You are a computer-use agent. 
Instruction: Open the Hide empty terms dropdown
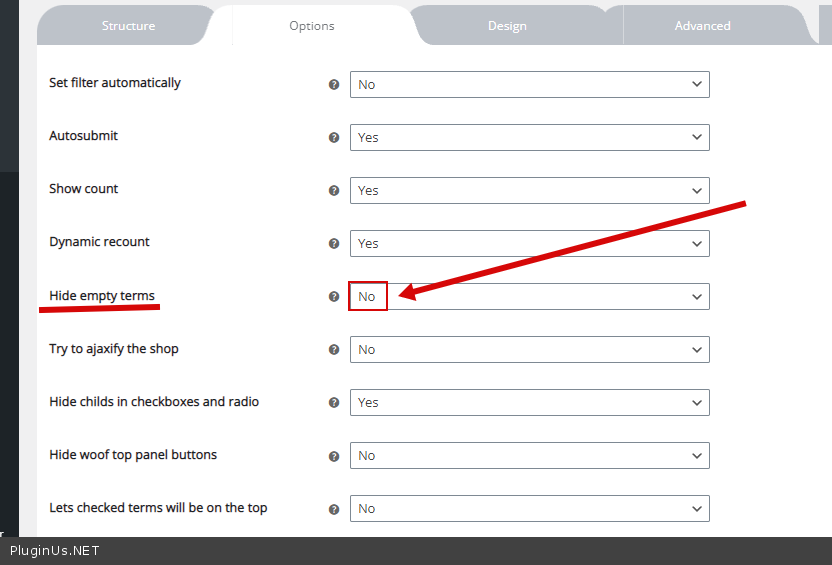click(529, 297)
